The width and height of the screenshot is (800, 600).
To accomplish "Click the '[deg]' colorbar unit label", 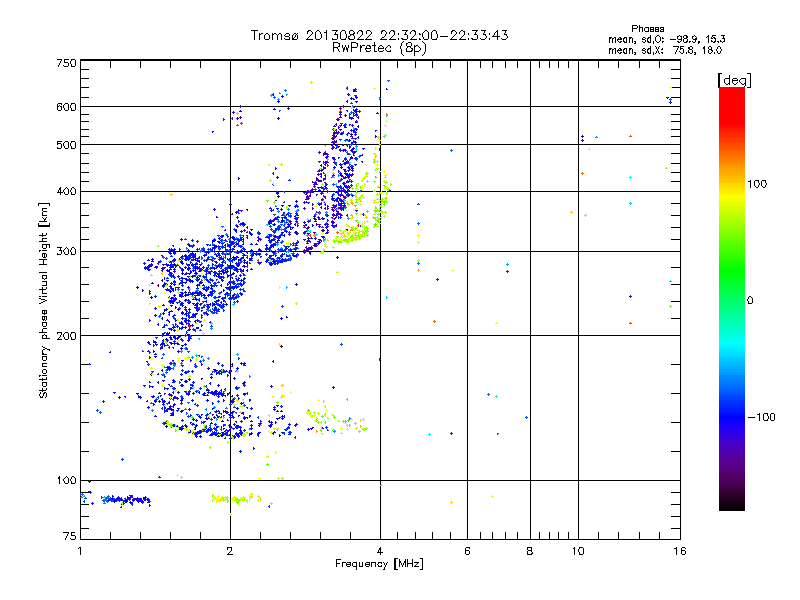I will (734, 80).
